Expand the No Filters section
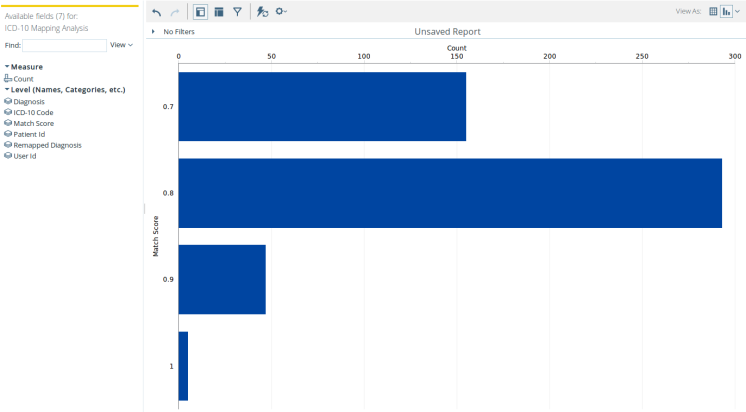 point(153,32)
